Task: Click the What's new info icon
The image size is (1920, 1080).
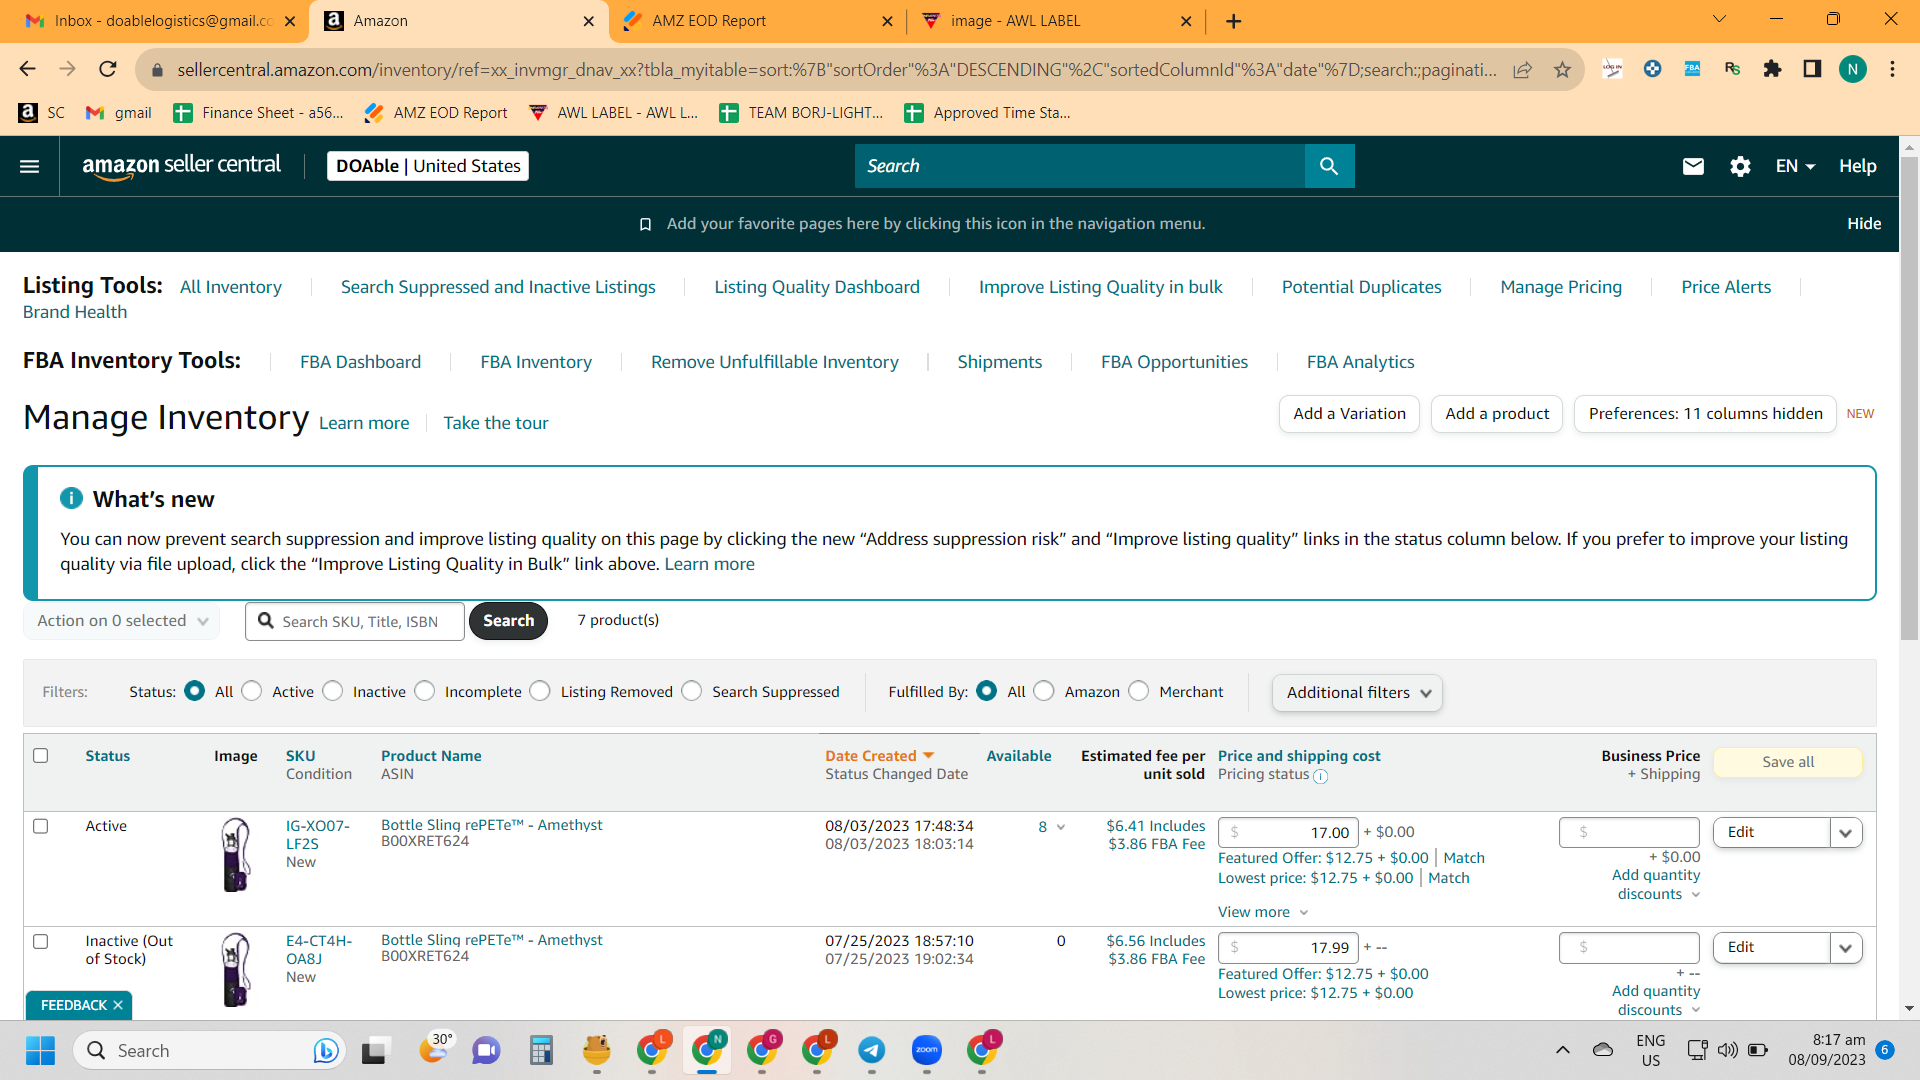Action: click(x=71, y=498)
